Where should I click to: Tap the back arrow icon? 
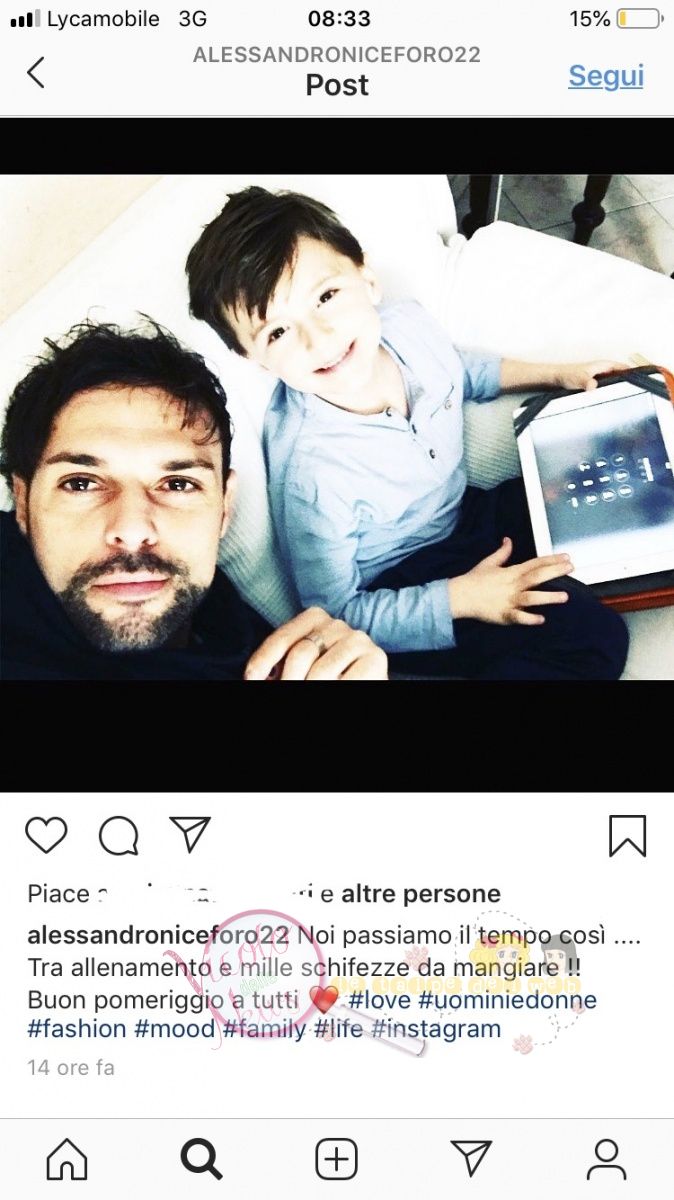click(36, 73)
